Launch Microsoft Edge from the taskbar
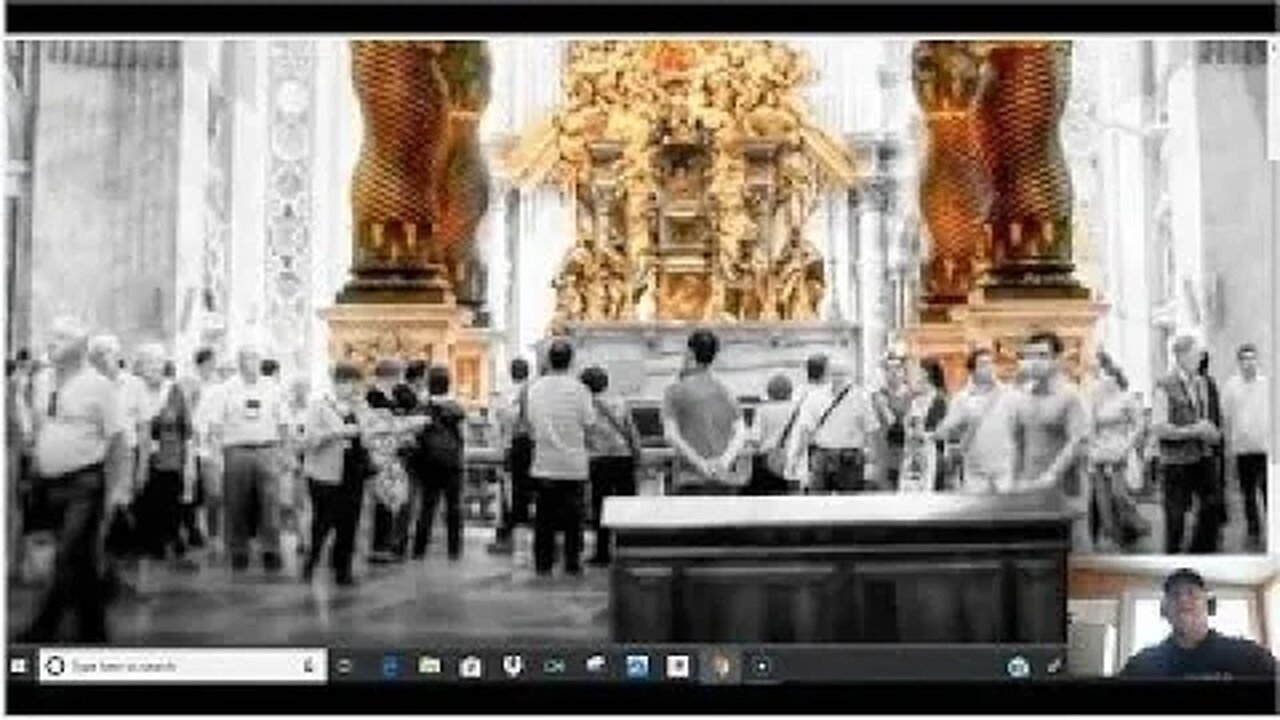 [x=390, y=666]
